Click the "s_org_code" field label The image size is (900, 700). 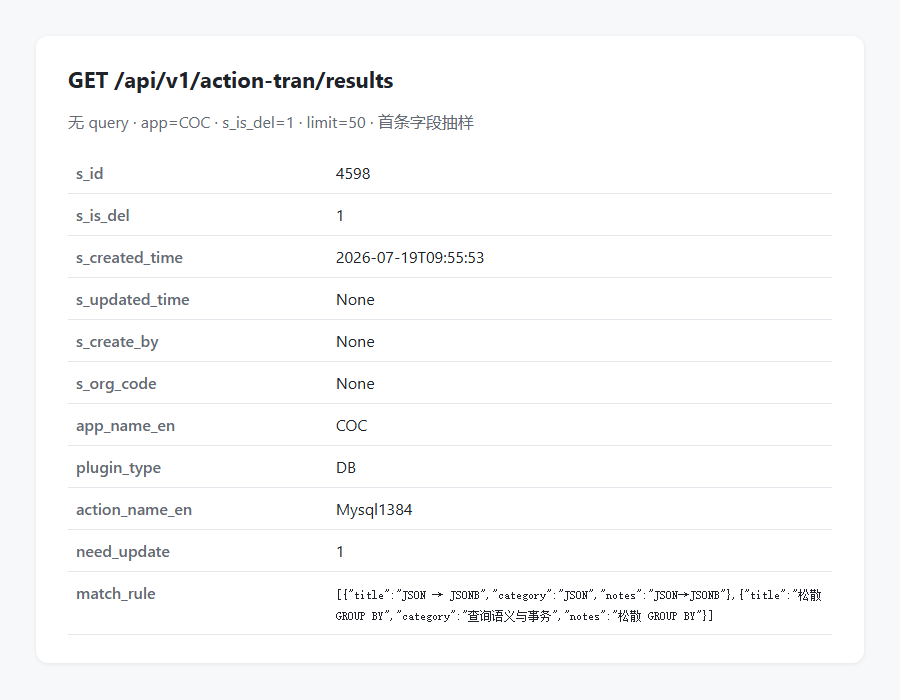point(116,384)
